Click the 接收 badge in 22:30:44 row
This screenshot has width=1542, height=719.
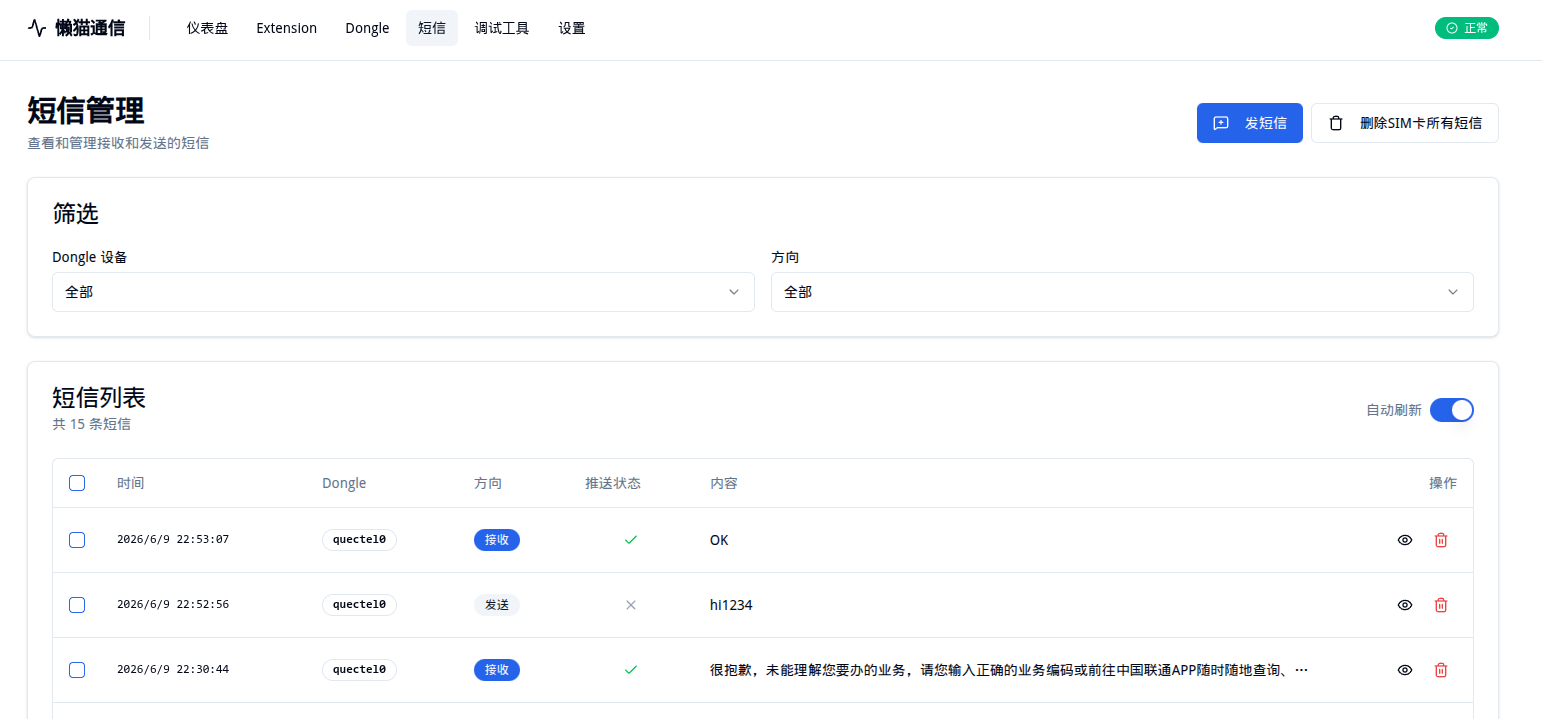click(497, 670)
